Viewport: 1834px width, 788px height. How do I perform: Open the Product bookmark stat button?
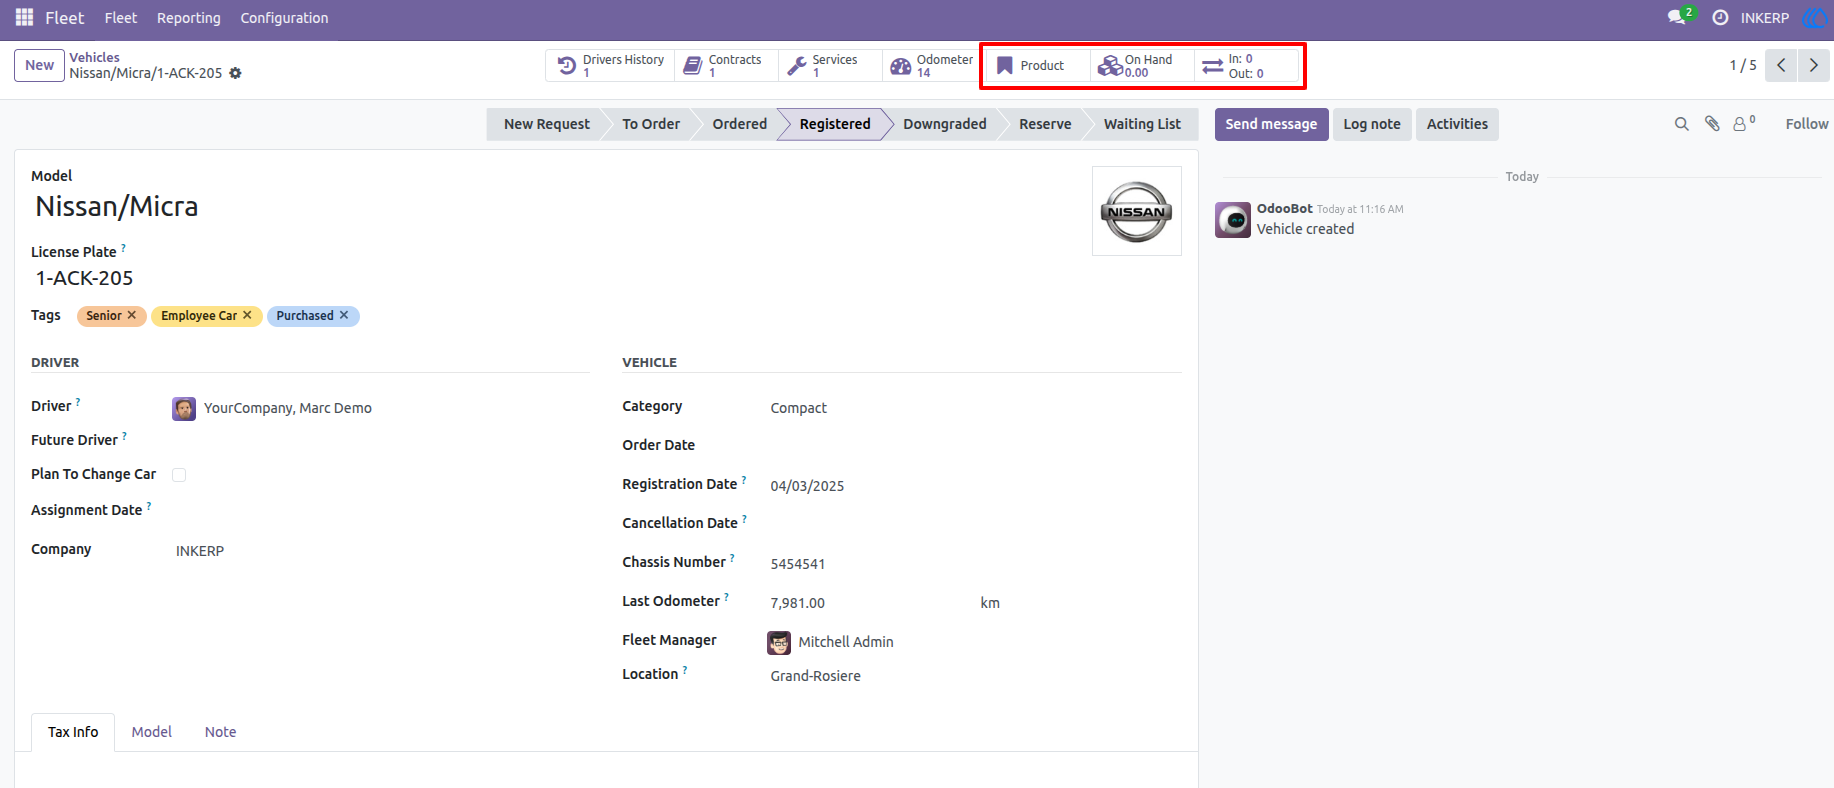coord(1038,65)
